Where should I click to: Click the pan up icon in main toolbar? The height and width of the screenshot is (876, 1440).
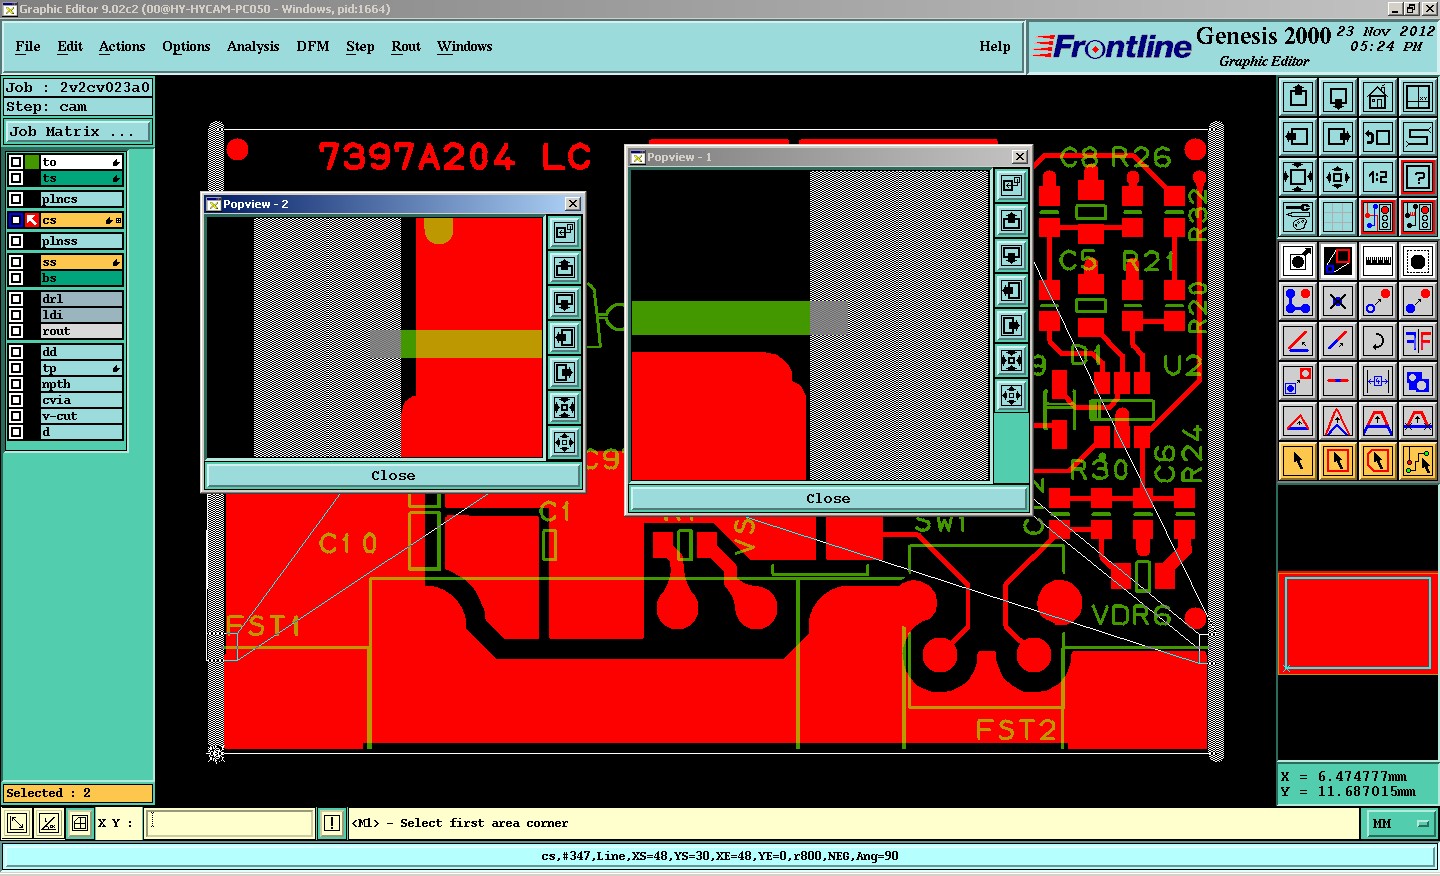click(x=1298, y=97)
